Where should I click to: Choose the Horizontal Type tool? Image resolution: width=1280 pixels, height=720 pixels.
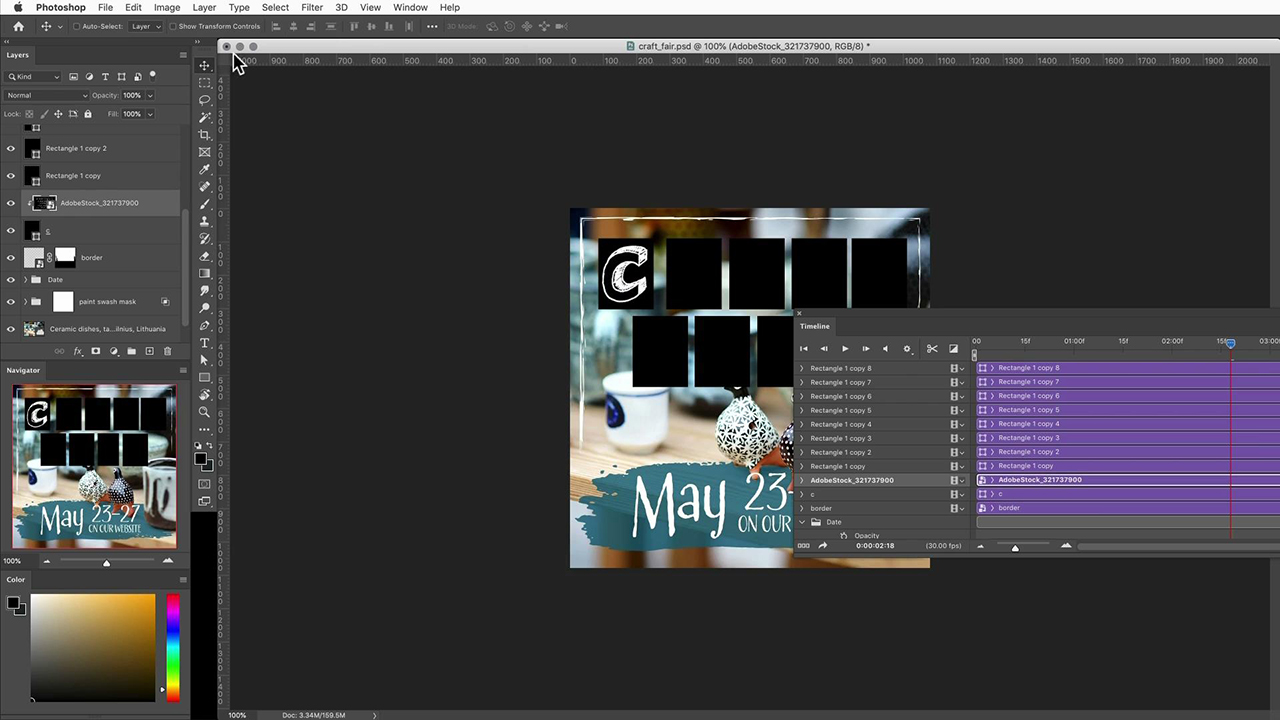[205, 343]
